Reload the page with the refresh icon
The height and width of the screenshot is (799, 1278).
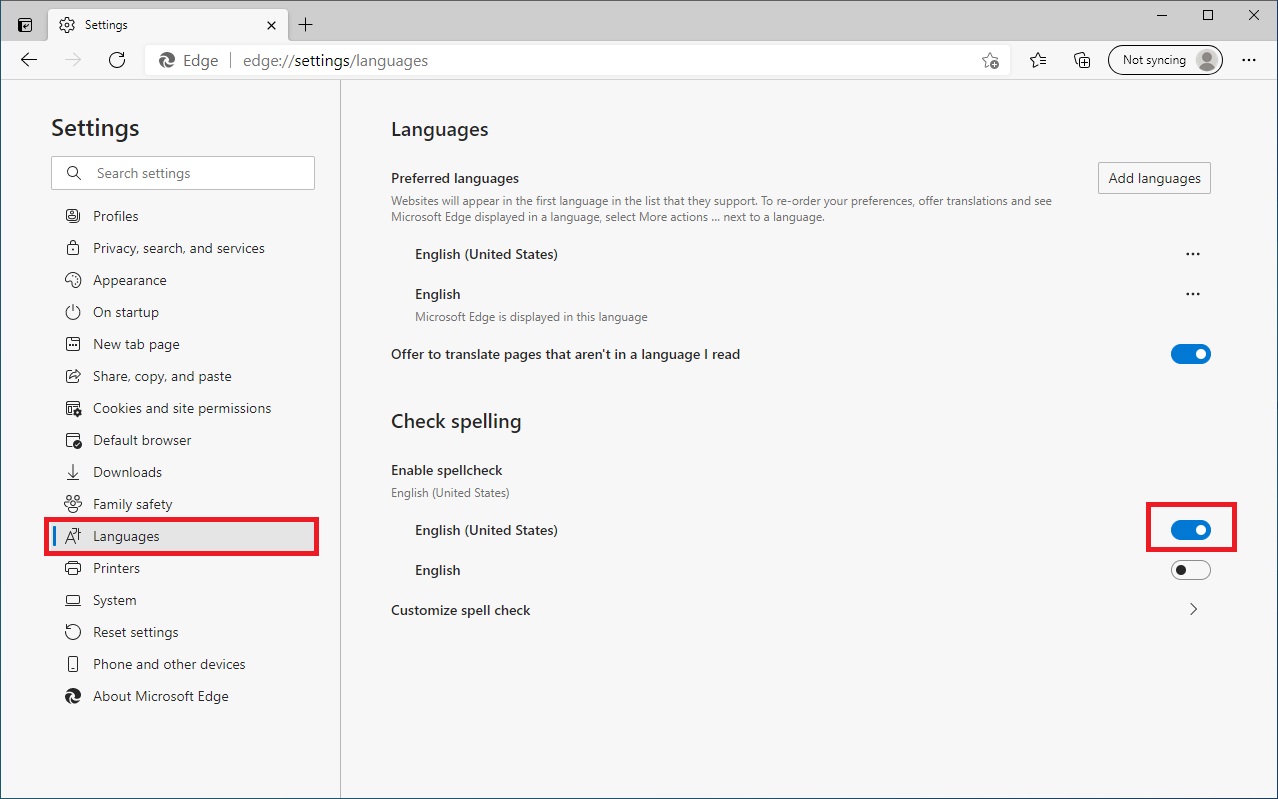tap(117, 59)
